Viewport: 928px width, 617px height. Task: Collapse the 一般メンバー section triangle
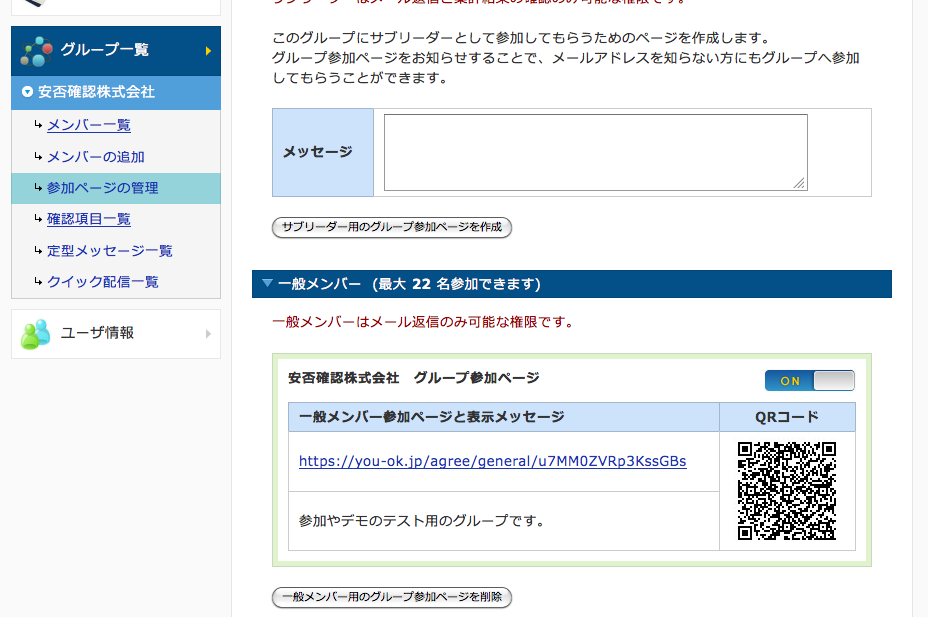268,283
